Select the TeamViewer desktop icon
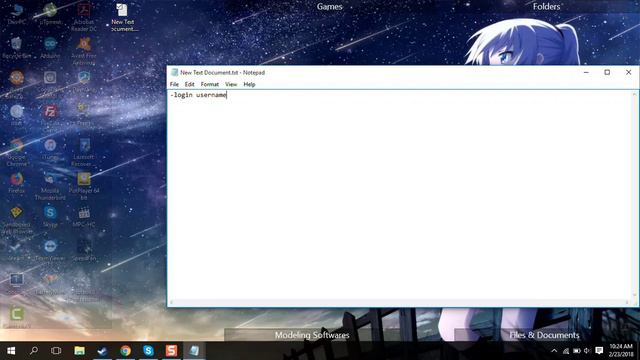The image size is (640, 360). point(50,250)
